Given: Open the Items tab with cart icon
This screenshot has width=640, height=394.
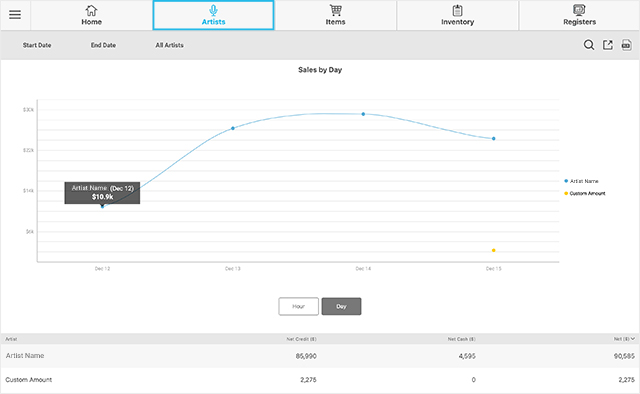Looking at the screenshot, I should point(335,15).
